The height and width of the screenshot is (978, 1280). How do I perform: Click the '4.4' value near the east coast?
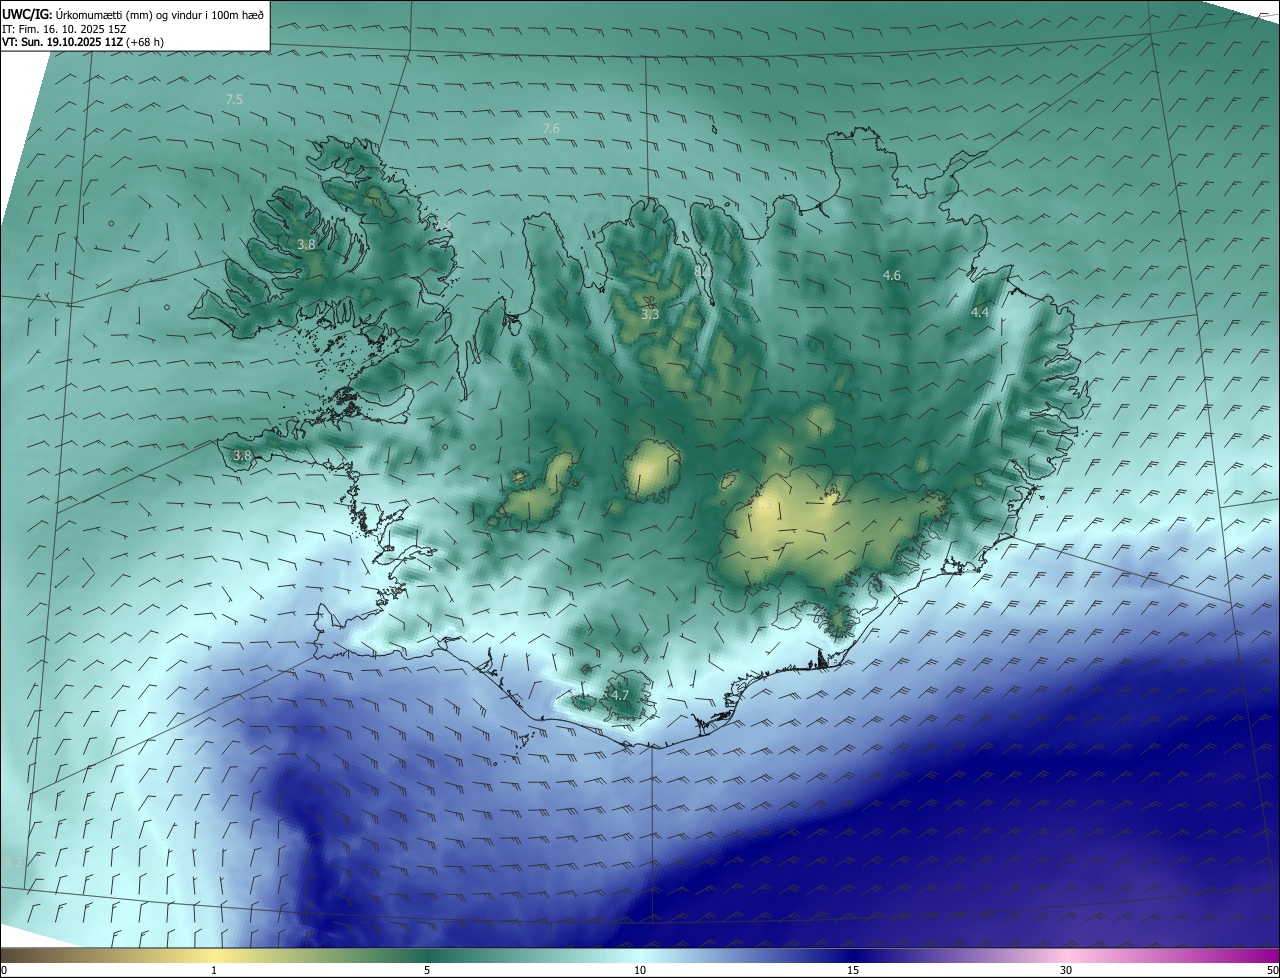(x=980, y=313)
